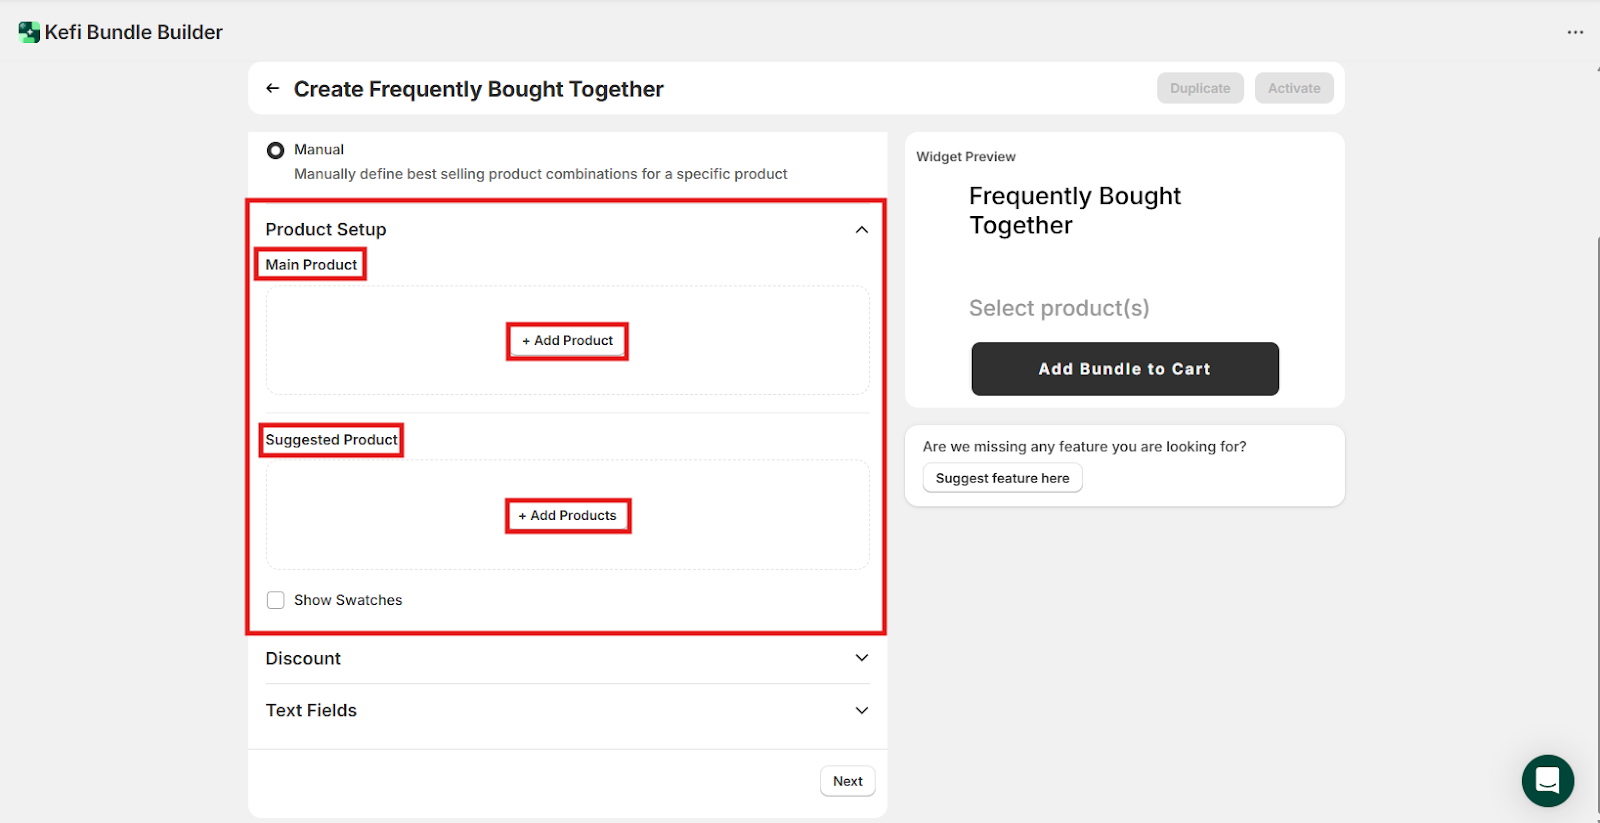The image size is (1600, 823).
Task: Click the + Add Products button
Action: (567, 516)
